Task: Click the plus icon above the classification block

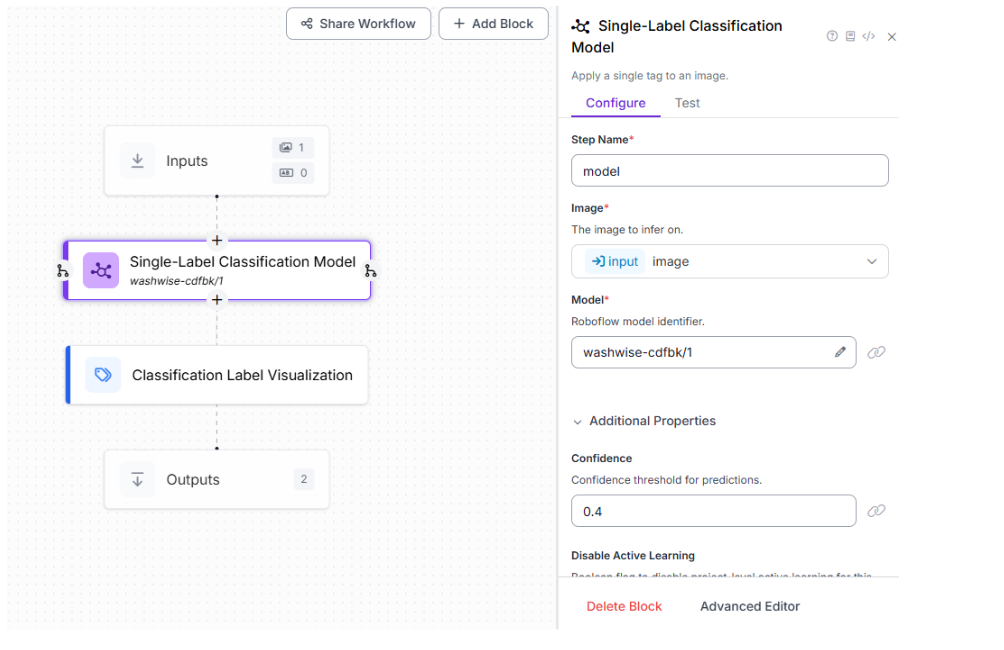Action: pyautogui.click(x=217, y=240)
